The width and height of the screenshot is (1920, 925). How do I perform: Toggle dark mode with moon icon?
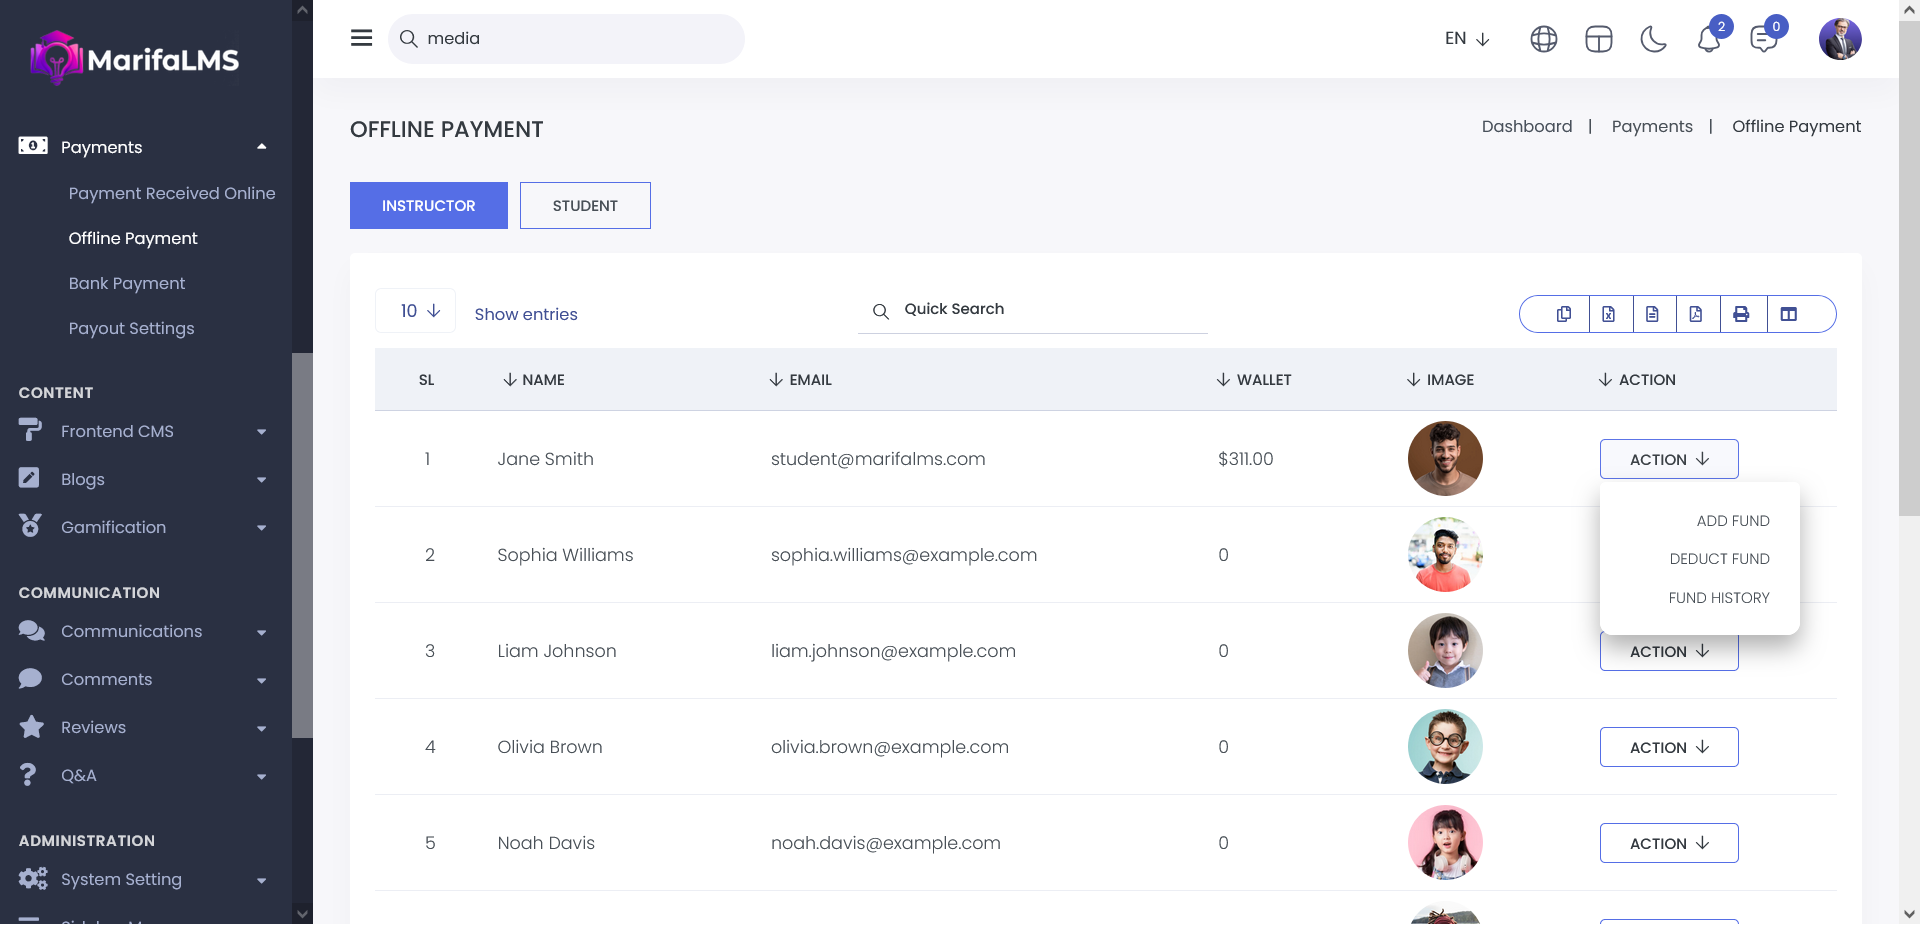1654,39
